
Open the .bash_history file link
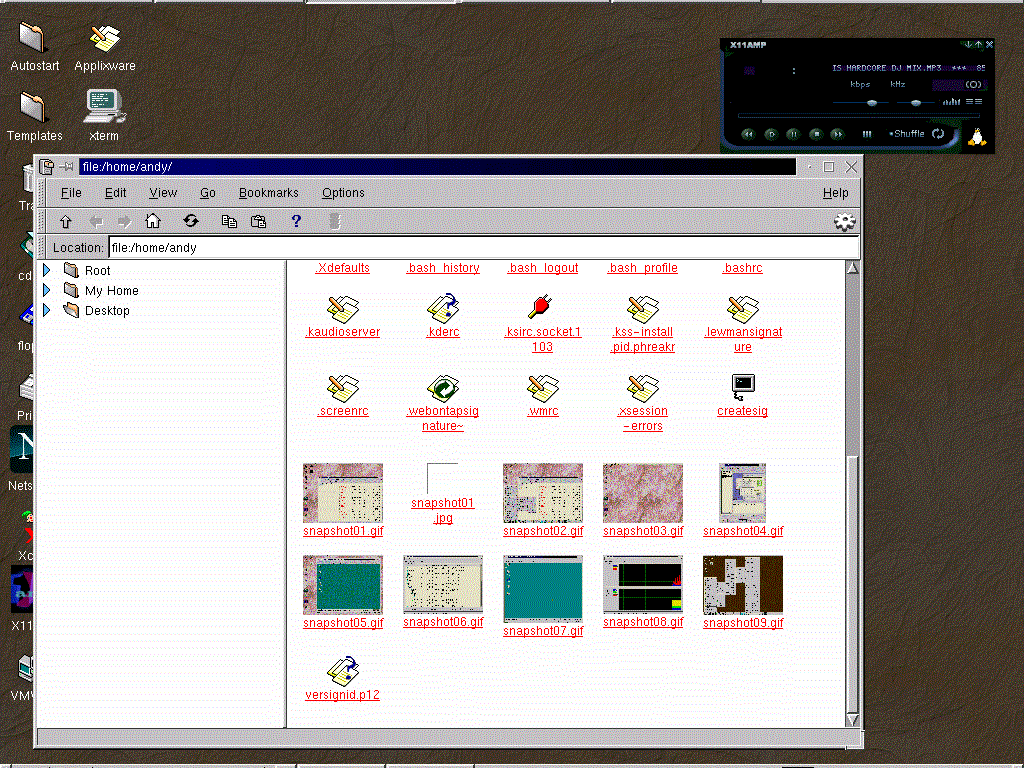(442, 268)
